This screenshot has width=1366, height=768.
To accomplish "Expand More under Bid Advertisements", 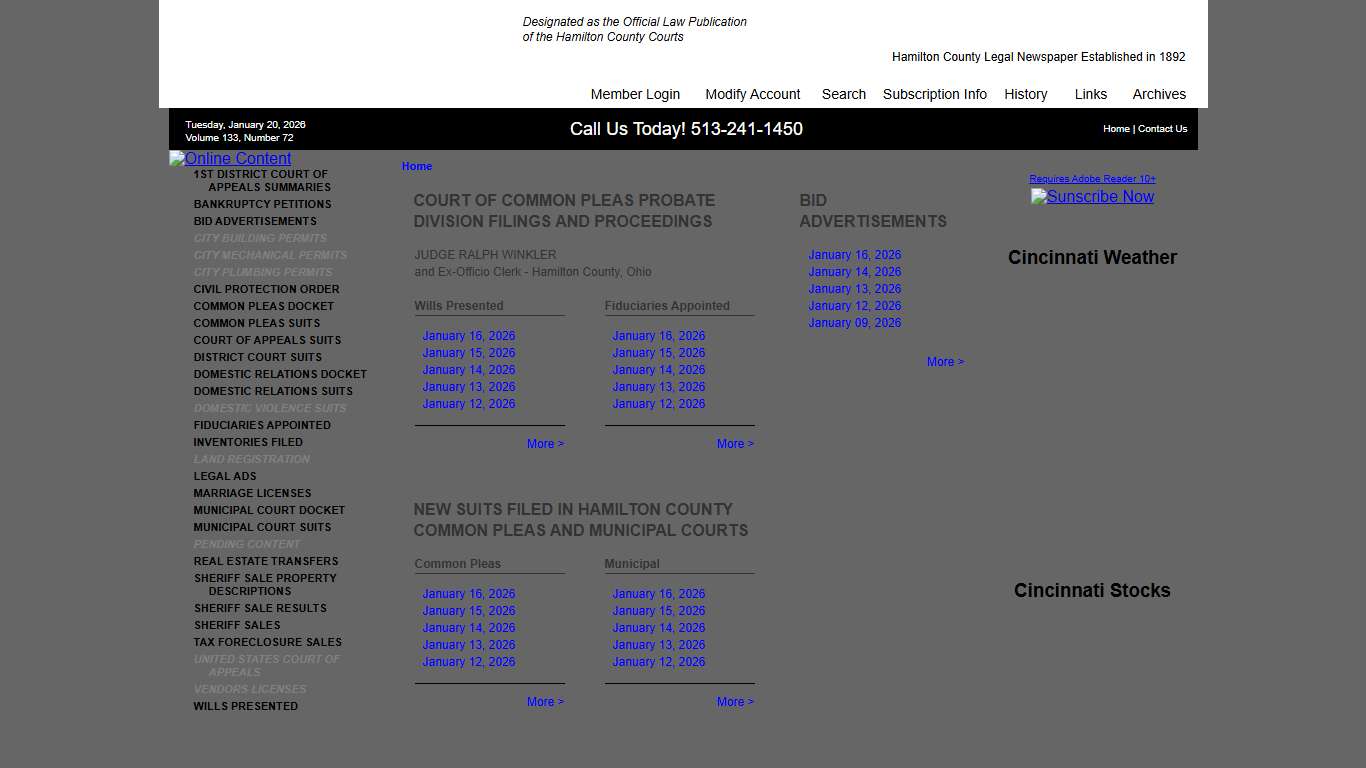I will 945,362.
